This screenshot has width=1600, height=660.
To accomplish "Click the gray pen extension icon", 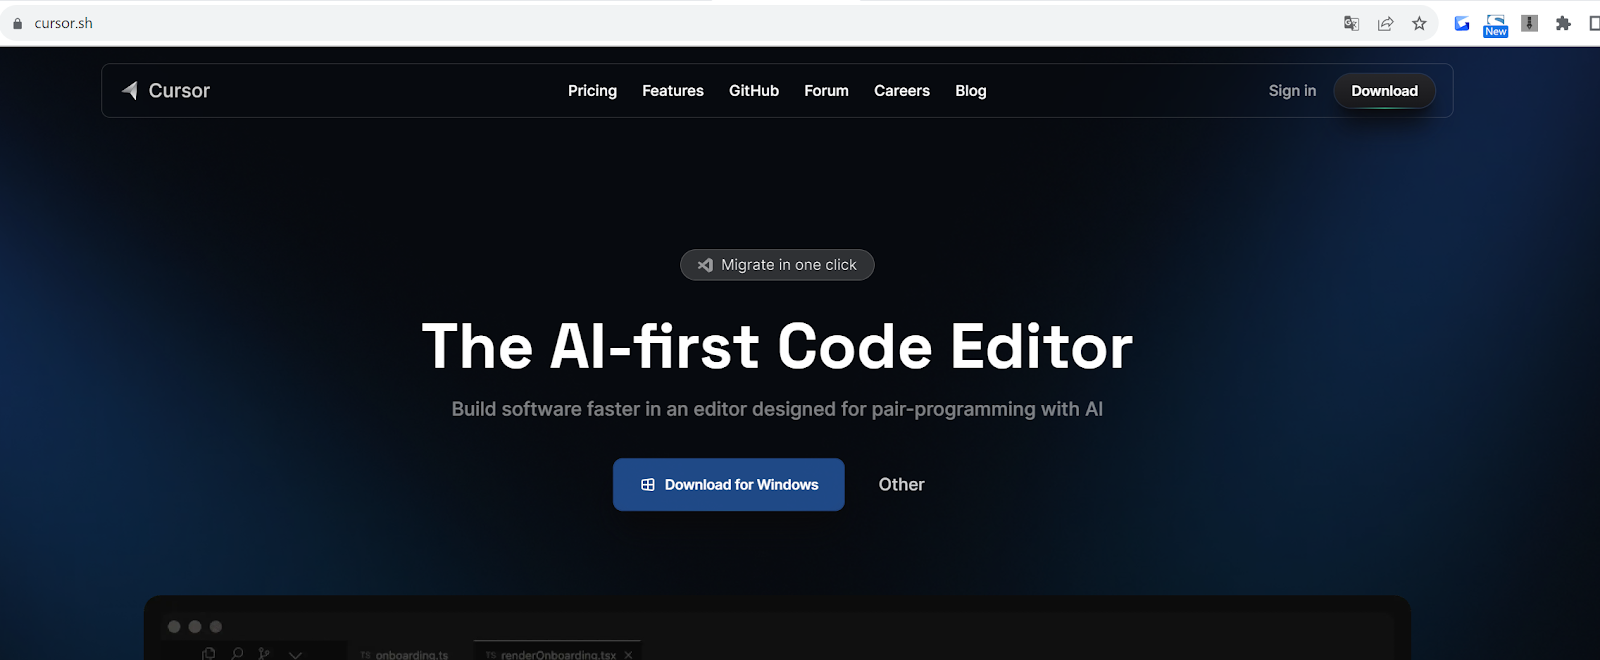I will 1529,23.
